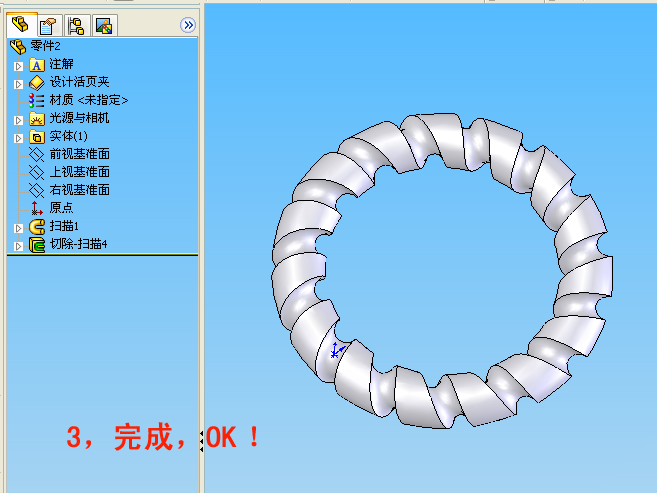Select the 扫描1 feature label
This screenshot has width=657, height=493.
point(64,226)
